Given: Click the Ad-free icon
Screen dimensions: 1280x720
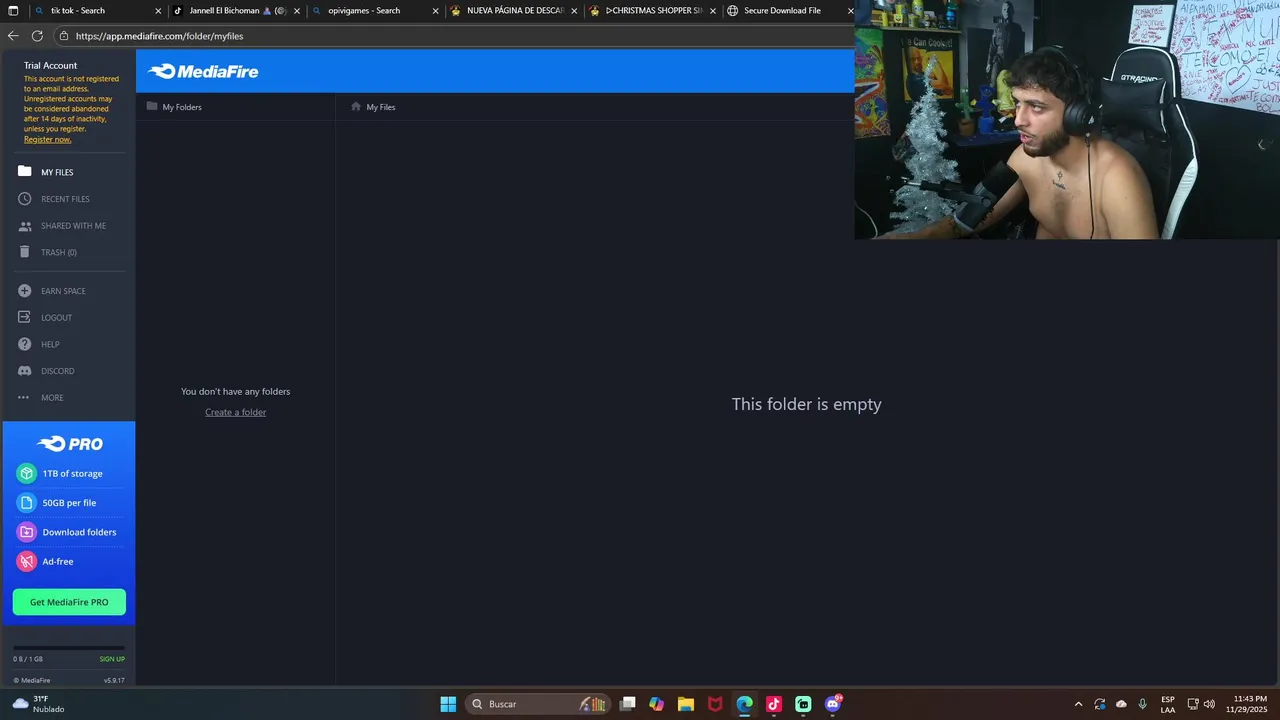Looking at the screenshot, I should click(x=26, y=562).
